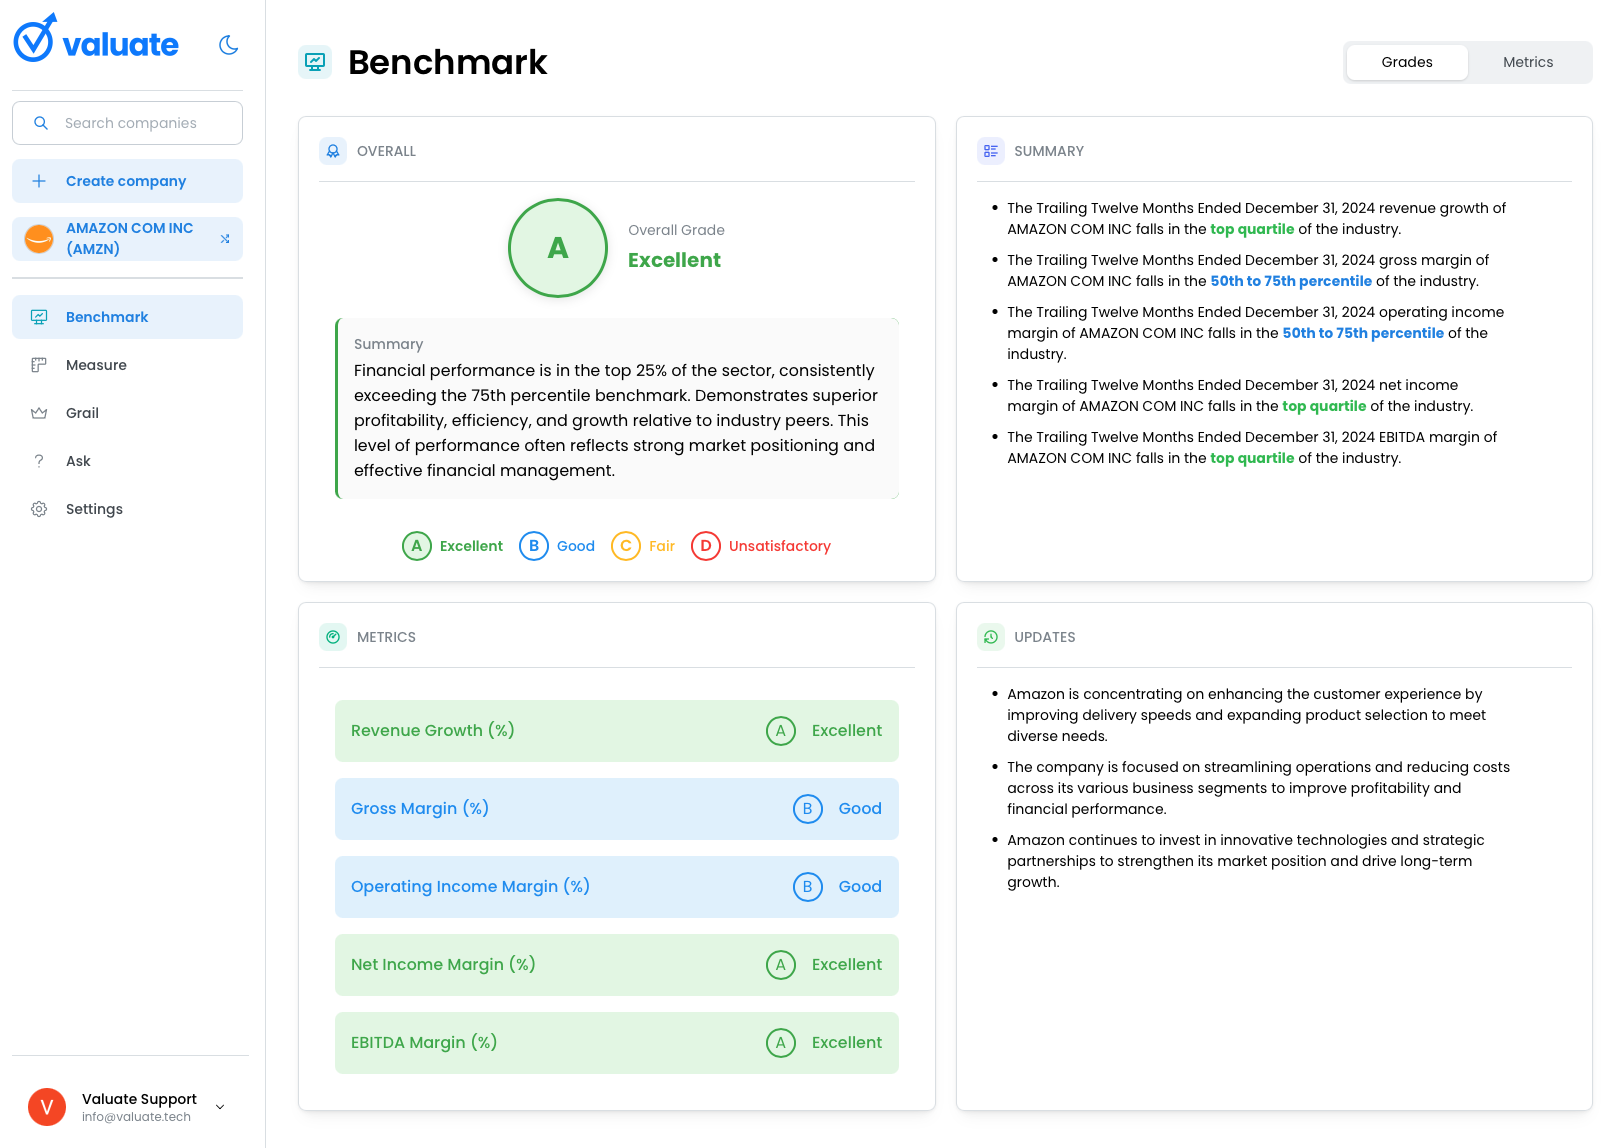Click '50th to 75th percentile' in gross margin bullet
This screenshot has height=1148, width=1620.
(x=1291, y=281)
